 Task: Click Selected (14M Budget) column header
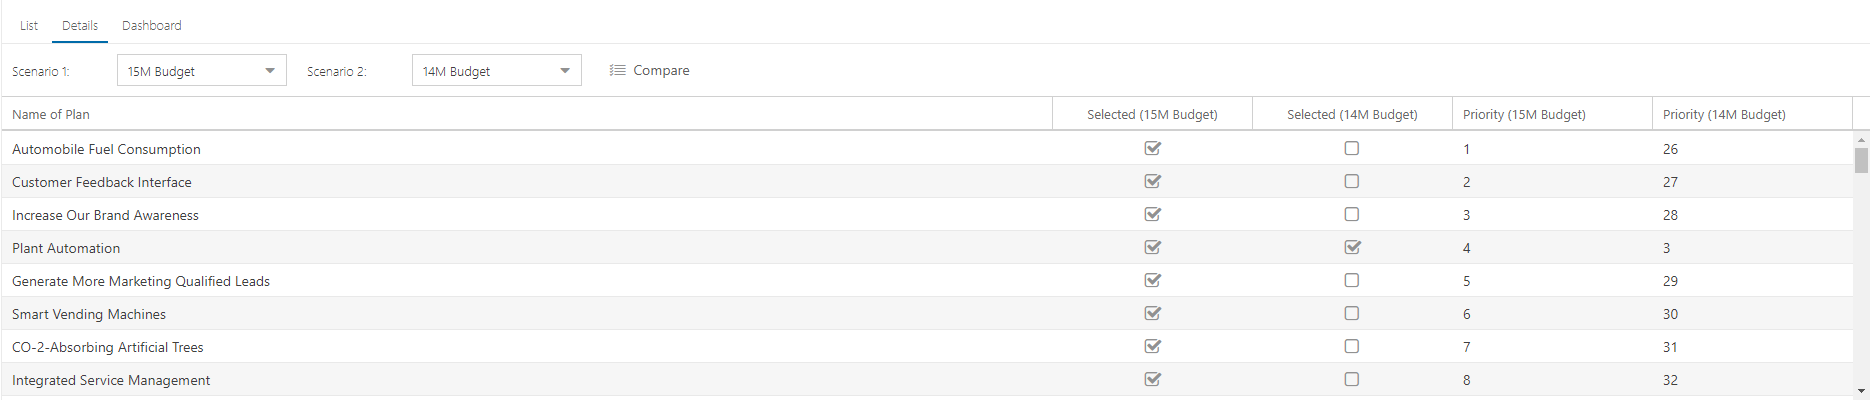tap(1352, 114)
